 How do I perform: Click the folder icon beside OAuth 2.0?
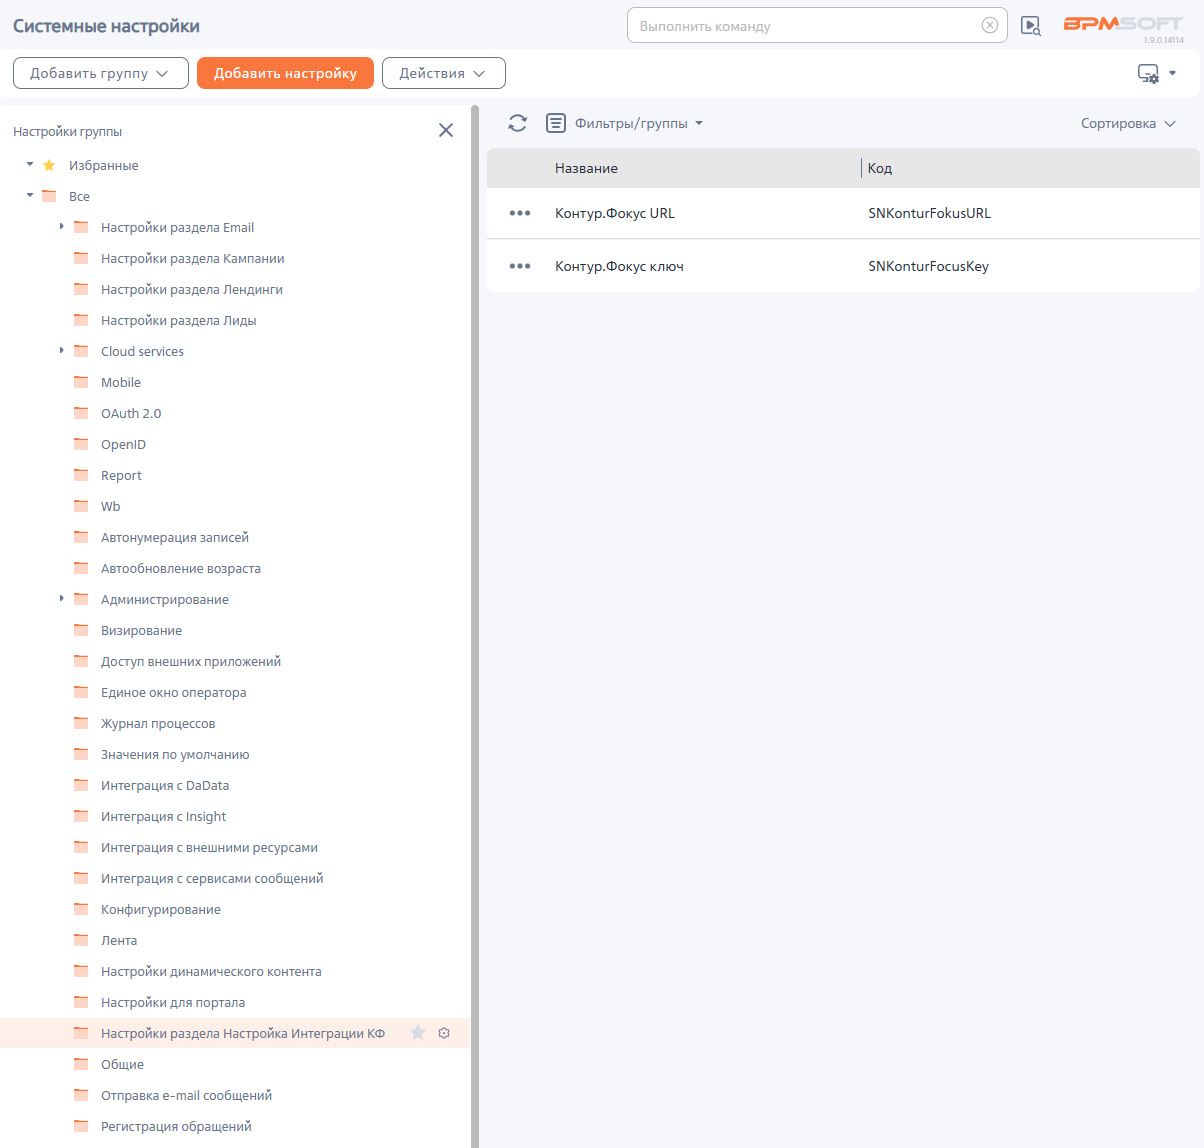click(x=82, y=413)
